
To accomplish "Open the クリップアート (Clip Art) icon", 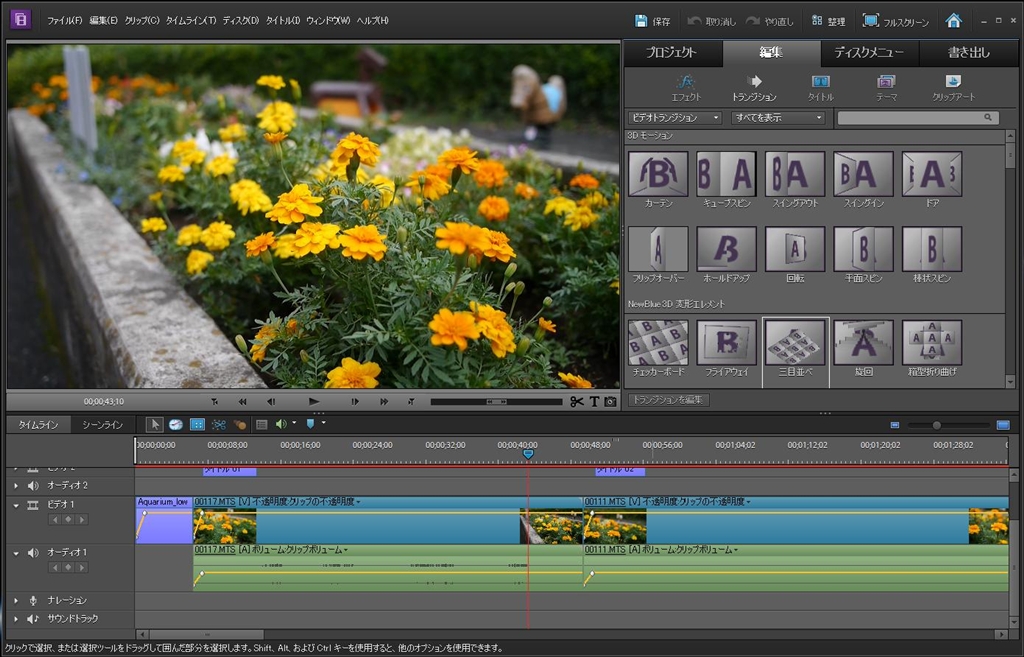I will pos(953,81).
